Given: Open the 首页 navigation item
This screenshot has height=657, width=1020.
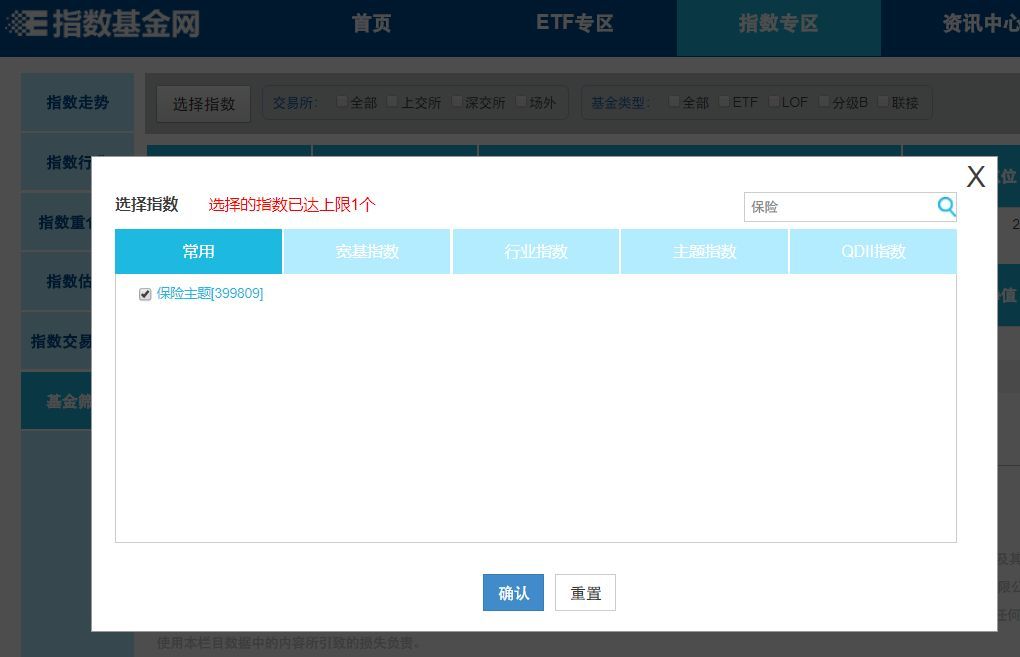Looking at the screenshot, I should coord(371,23).
